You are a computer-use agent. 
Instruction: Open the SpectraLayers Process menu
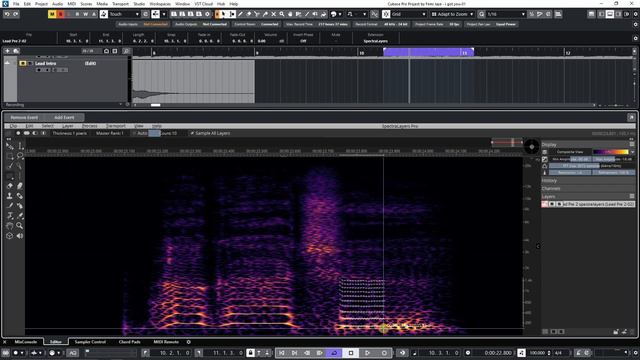tap(90, 126)
